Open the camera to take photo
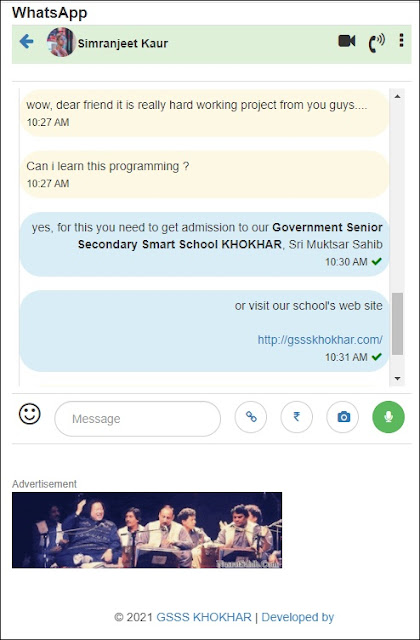This screenshot has height=640, width=420. coord(343,417)
